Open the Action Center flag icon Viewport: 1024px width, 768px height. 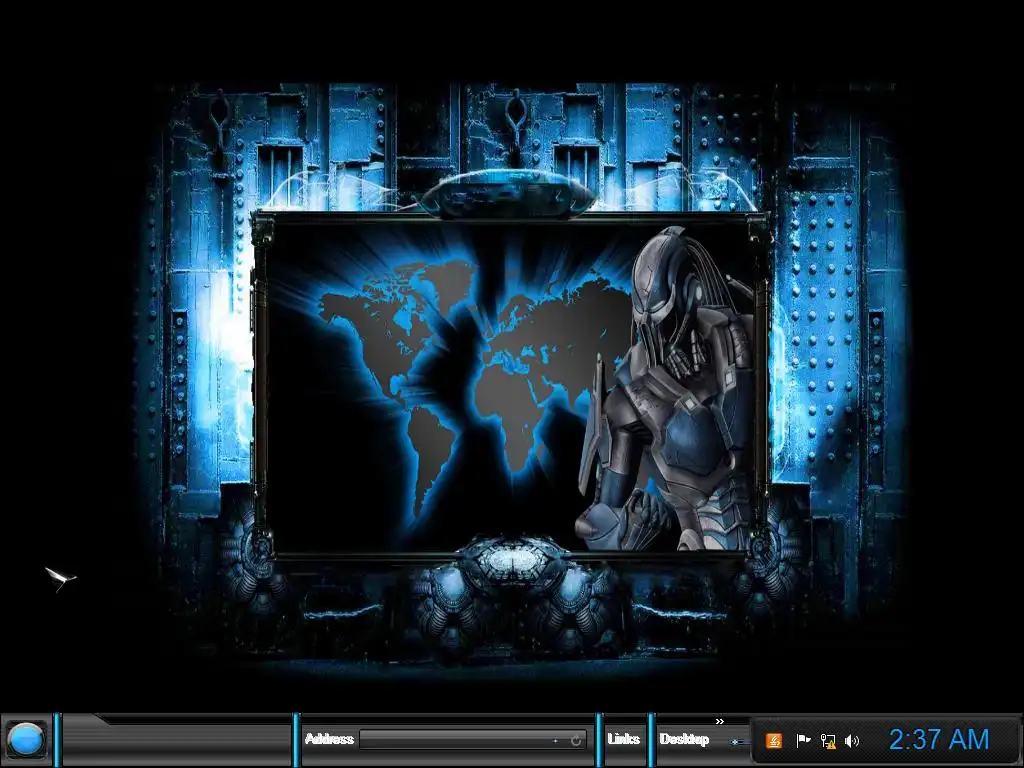803,741
